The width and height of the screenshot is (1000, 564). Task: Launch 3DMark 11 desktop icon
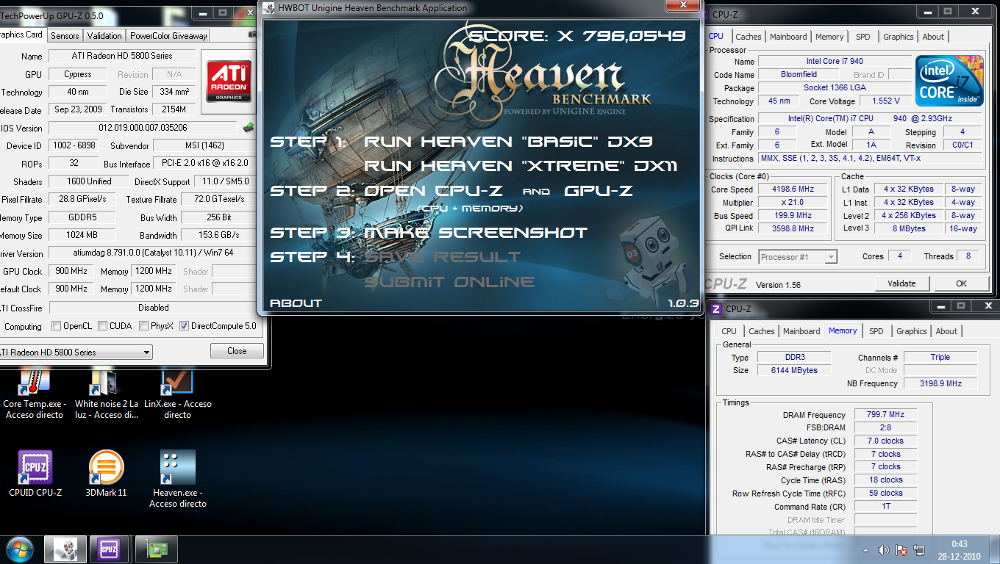click(x=106, y=473)
